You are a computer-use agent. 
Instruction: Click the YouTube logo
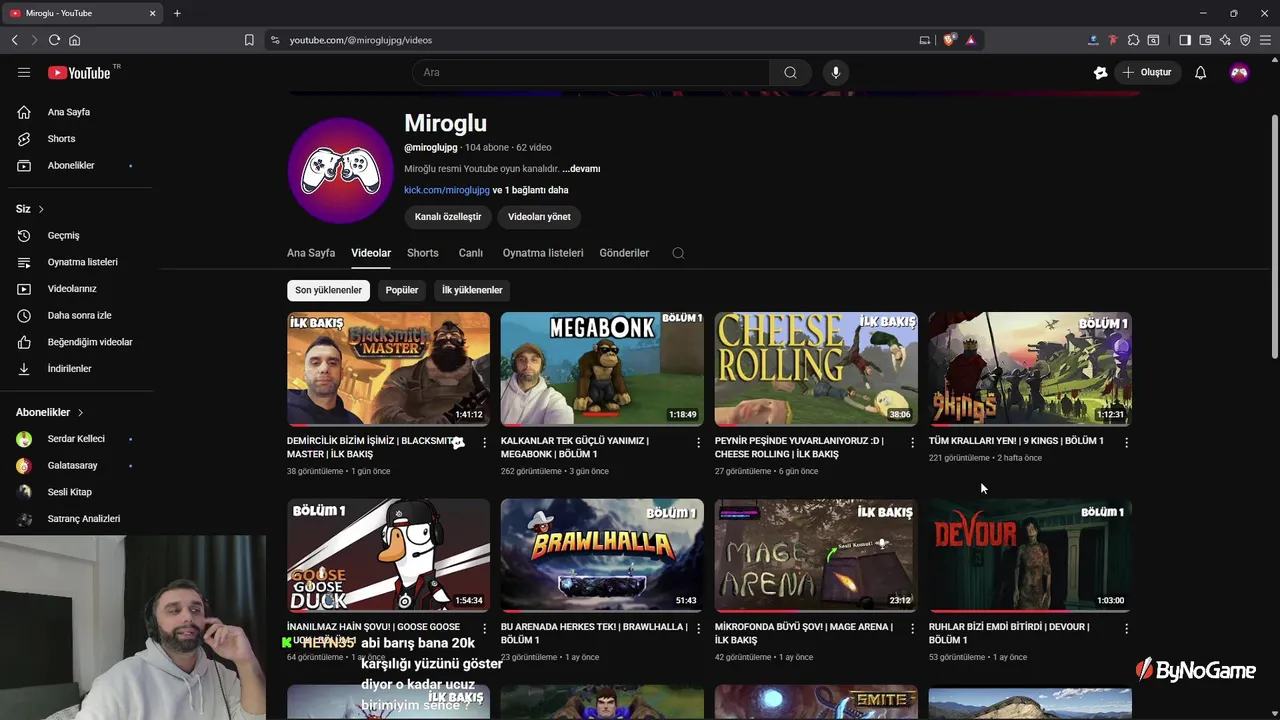tap(79, 72)
